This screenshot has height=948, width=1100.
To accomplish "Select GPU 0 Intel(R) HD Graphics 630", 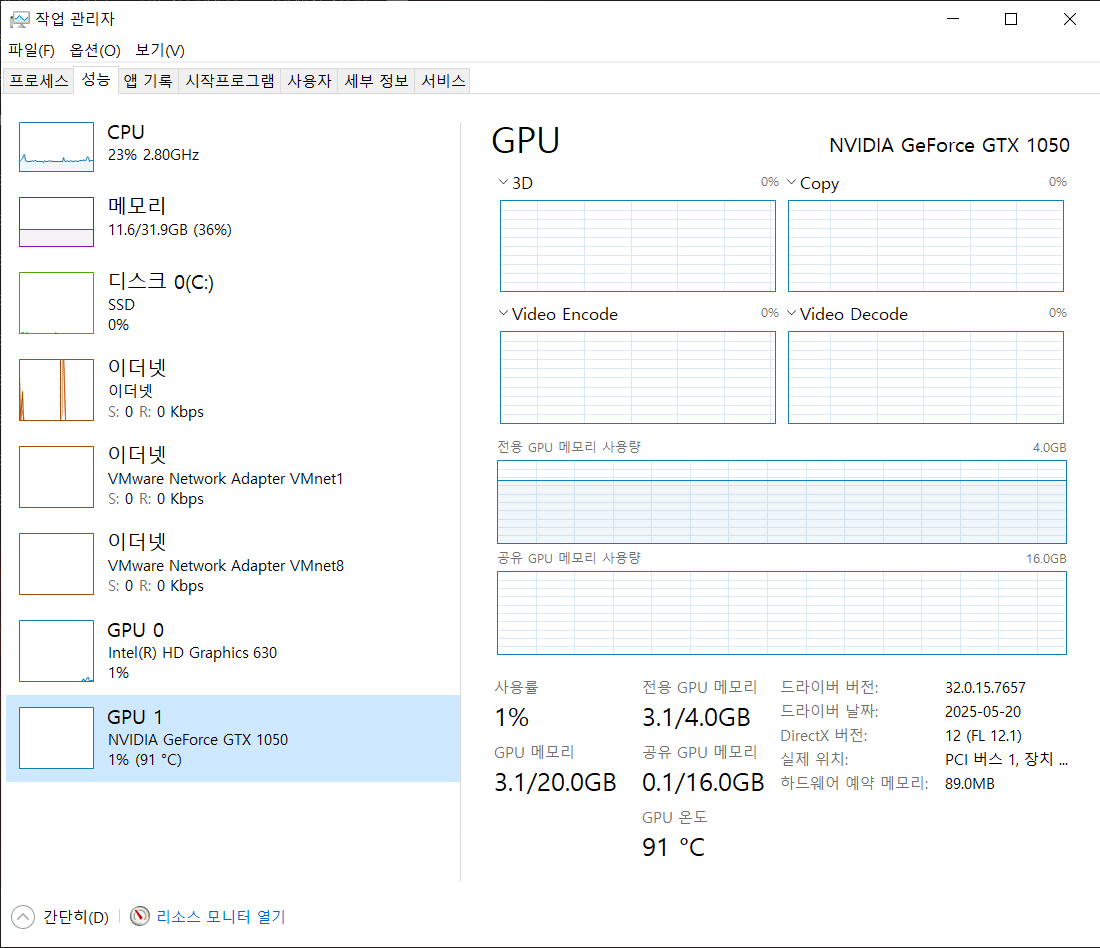I will pyautogui.click(x=233, y=650).
